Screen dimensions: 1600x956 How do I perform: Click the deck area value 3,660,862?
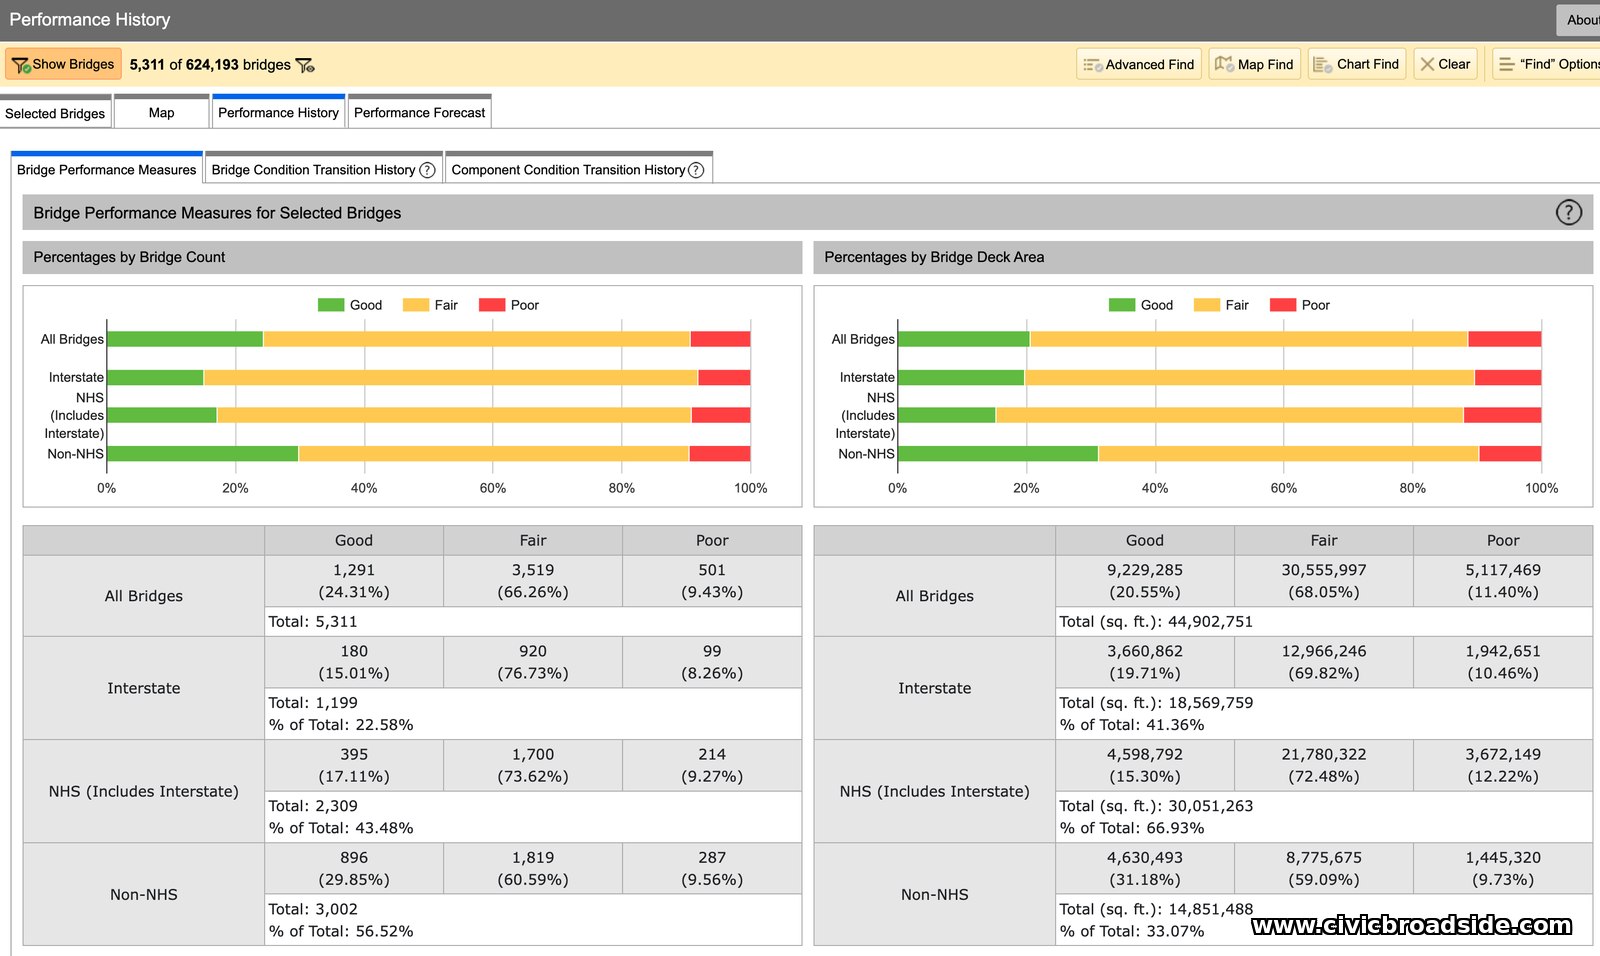pos(1145,651)
